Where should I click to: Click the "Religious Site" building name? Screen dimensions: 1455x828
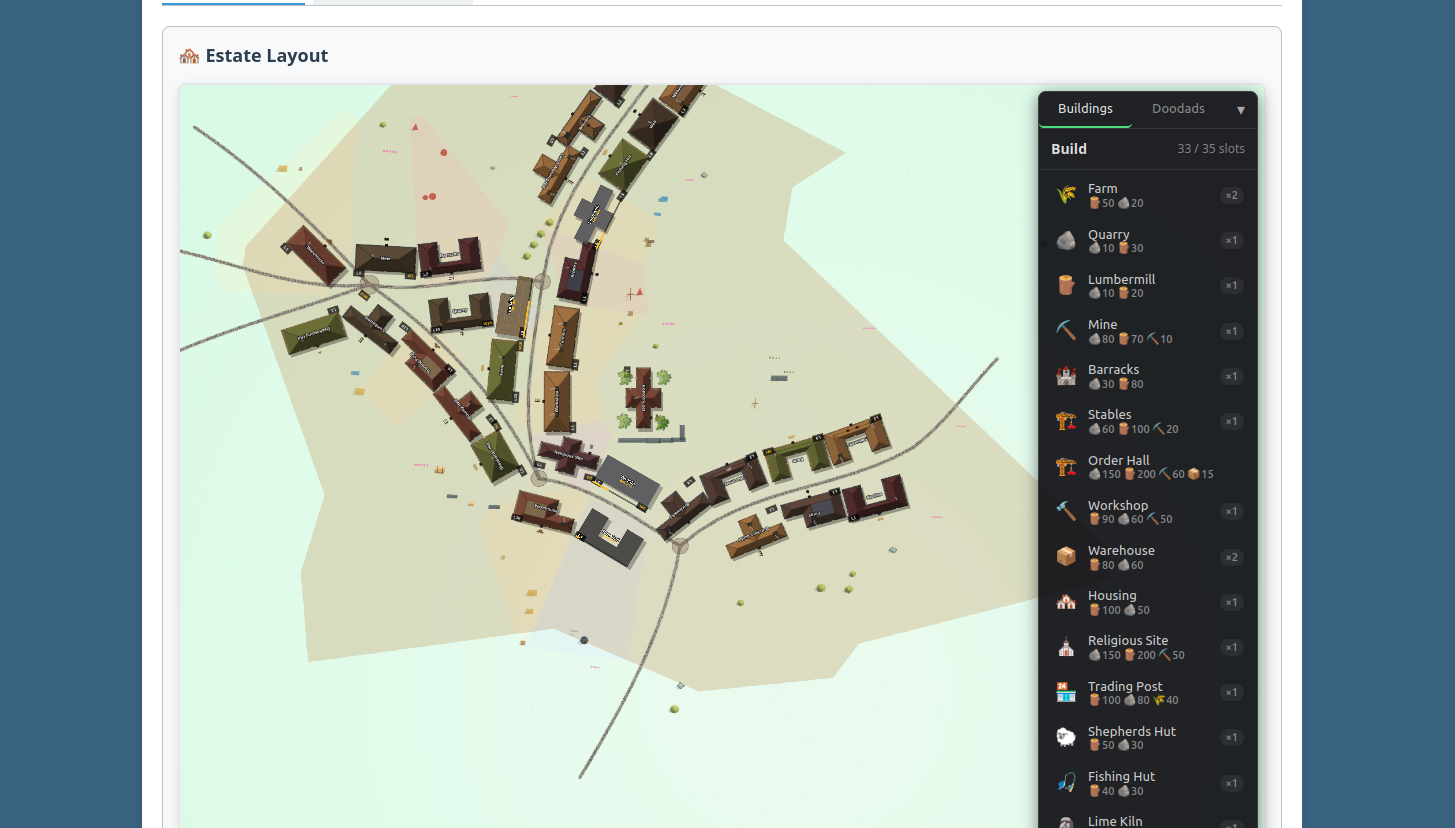click(1128, 640)
